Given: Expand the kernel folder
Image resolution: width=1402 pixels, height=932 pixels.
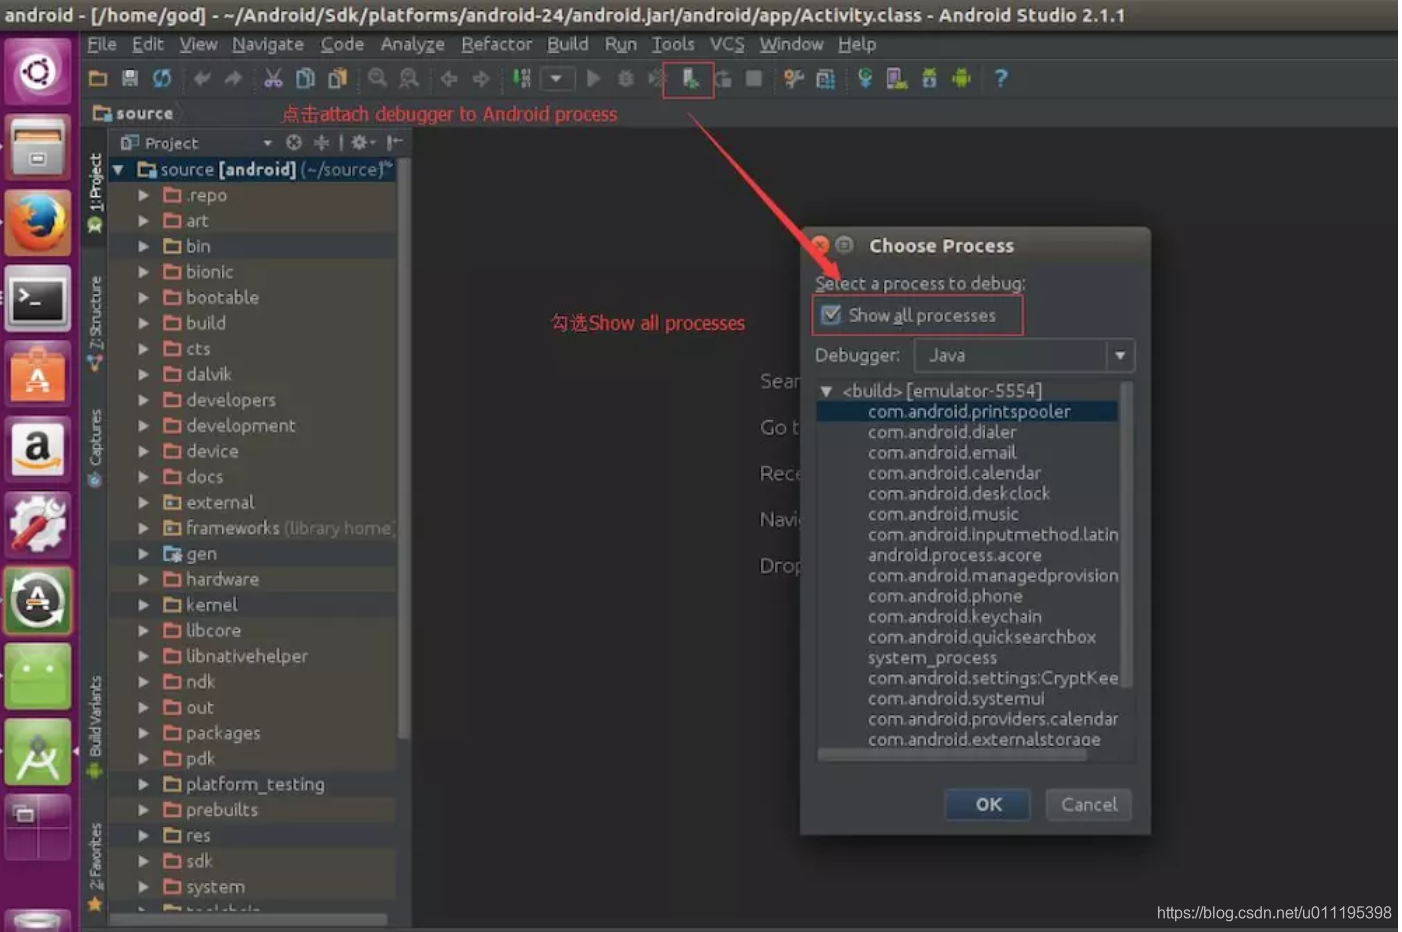Looking at the screenshot, I should point(144,604).
